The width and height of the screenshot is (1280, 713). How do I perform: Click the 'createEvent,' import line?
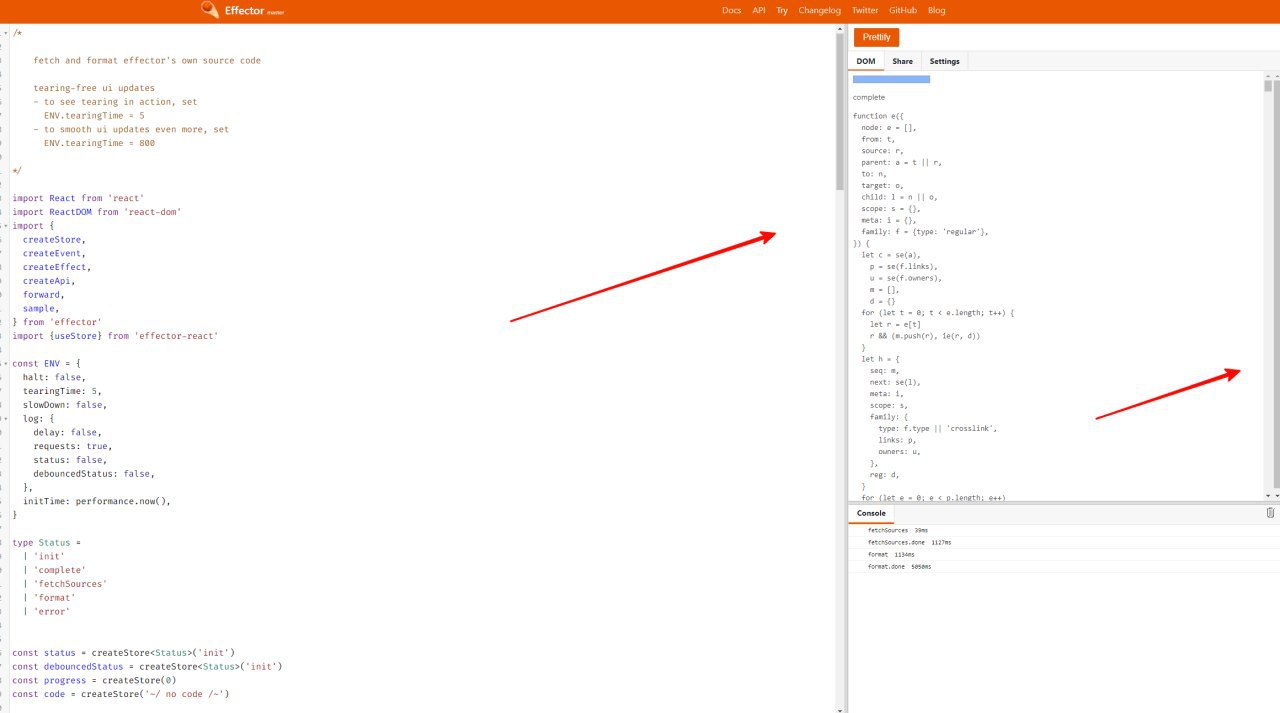click(54, 254)
